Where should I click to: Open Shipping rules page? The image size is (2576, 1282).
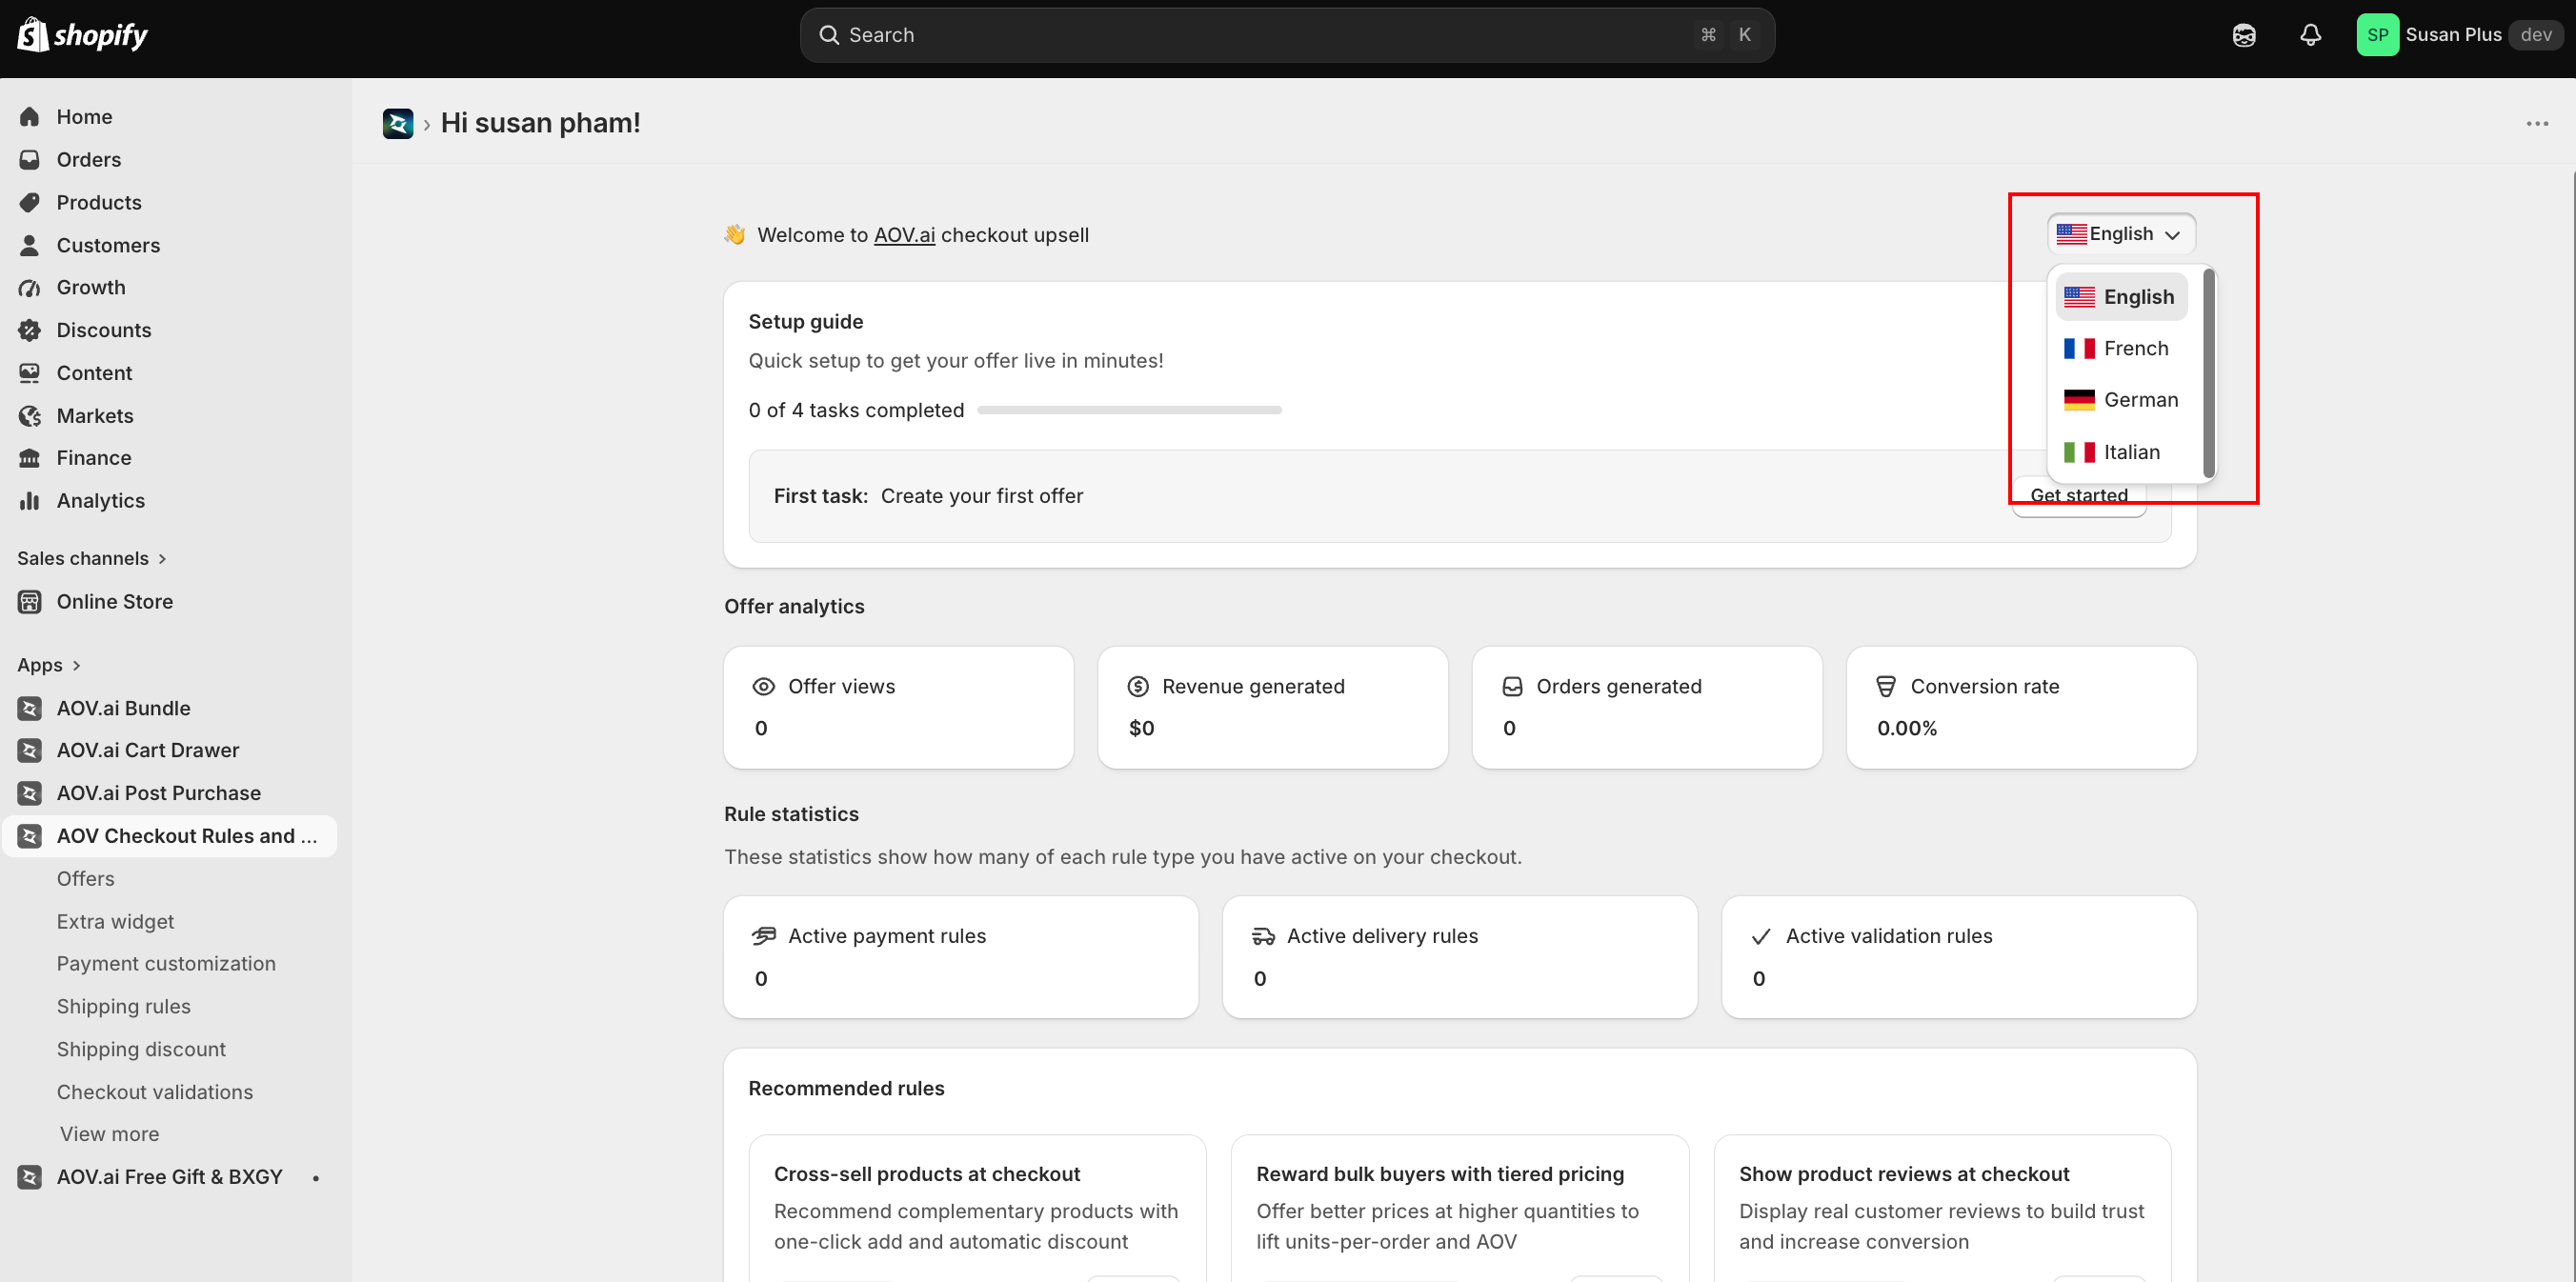point(123,1007)
